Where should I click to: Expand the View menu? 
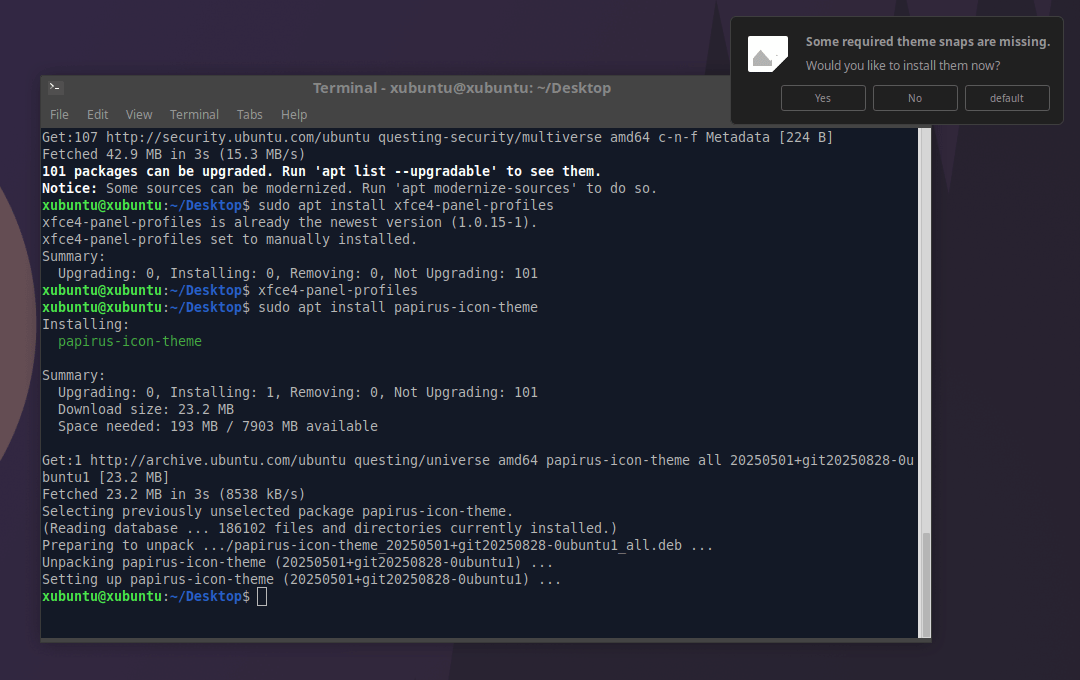tap(139, 114)
